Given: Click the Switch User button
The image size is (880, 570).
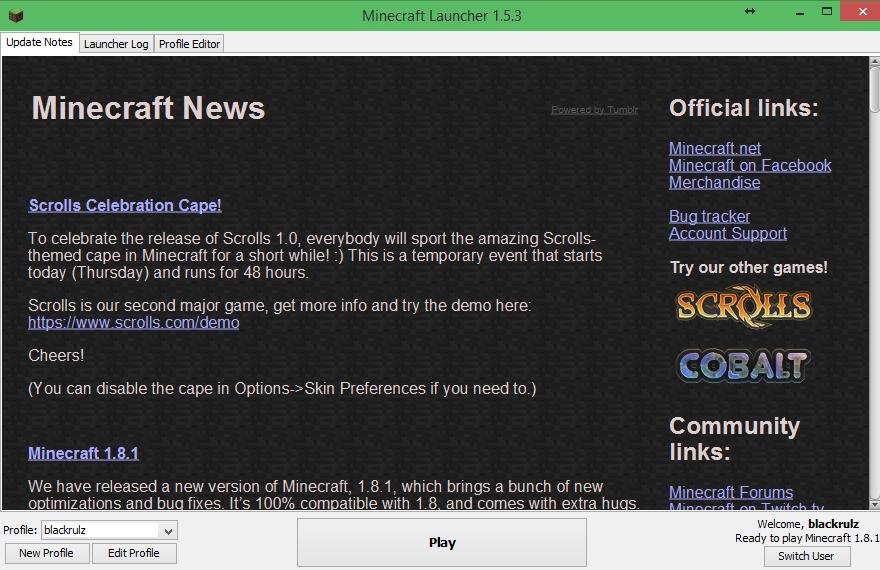Looking at the screenshot, I should coord(806,556).
